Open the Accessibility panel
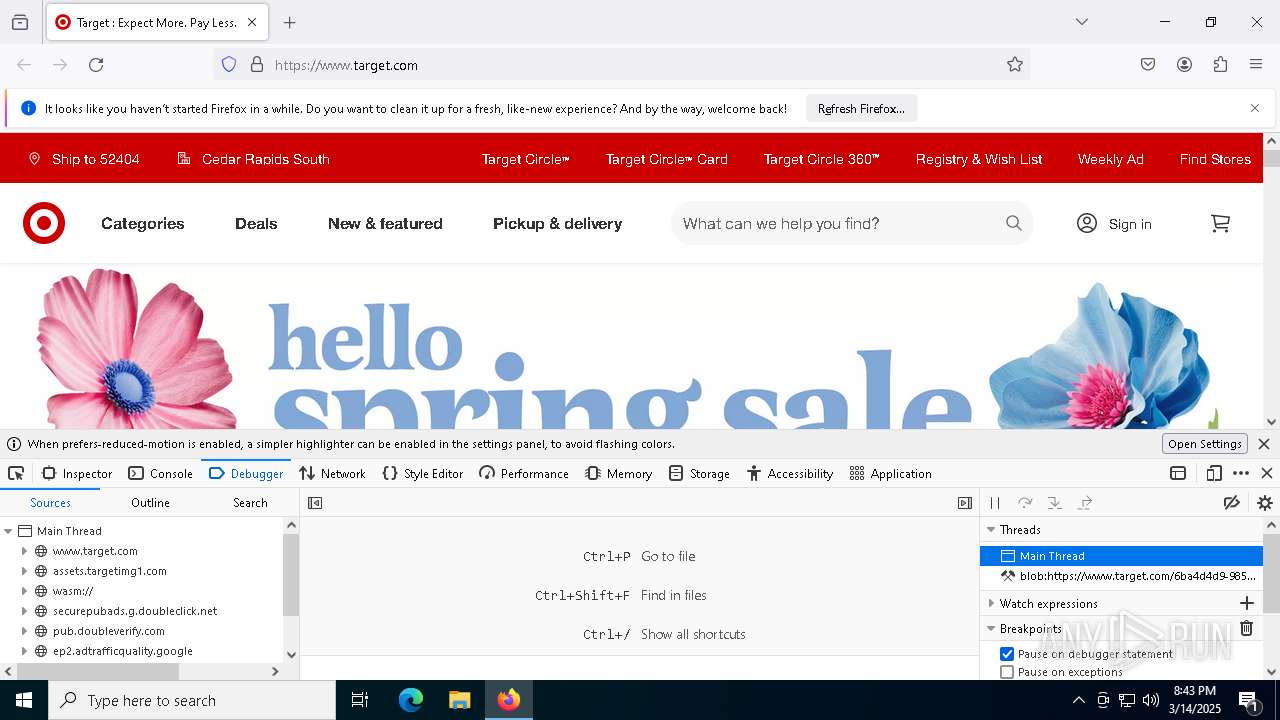This screenshot has width=1280, height=720. (x=790, y=474)
